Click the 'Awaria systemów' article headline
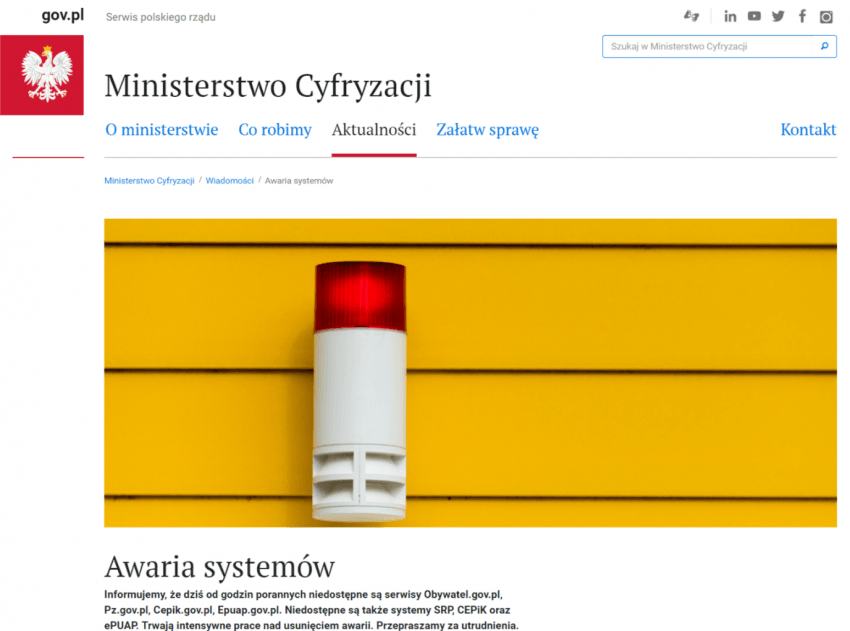 220,566
